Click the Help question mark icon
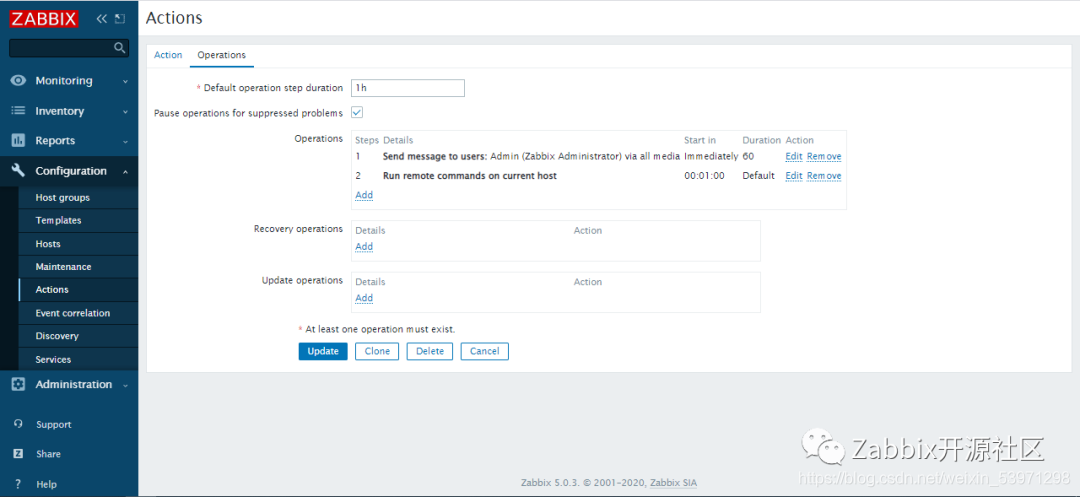 [x=19, y=484]
